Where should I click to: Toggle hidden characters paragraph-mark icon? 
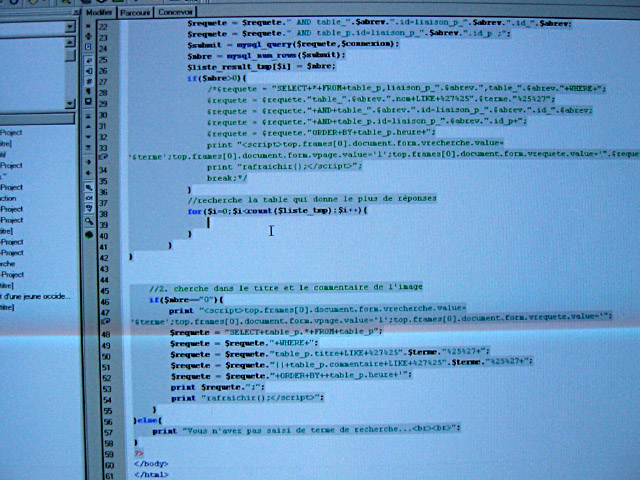point(88,91)
